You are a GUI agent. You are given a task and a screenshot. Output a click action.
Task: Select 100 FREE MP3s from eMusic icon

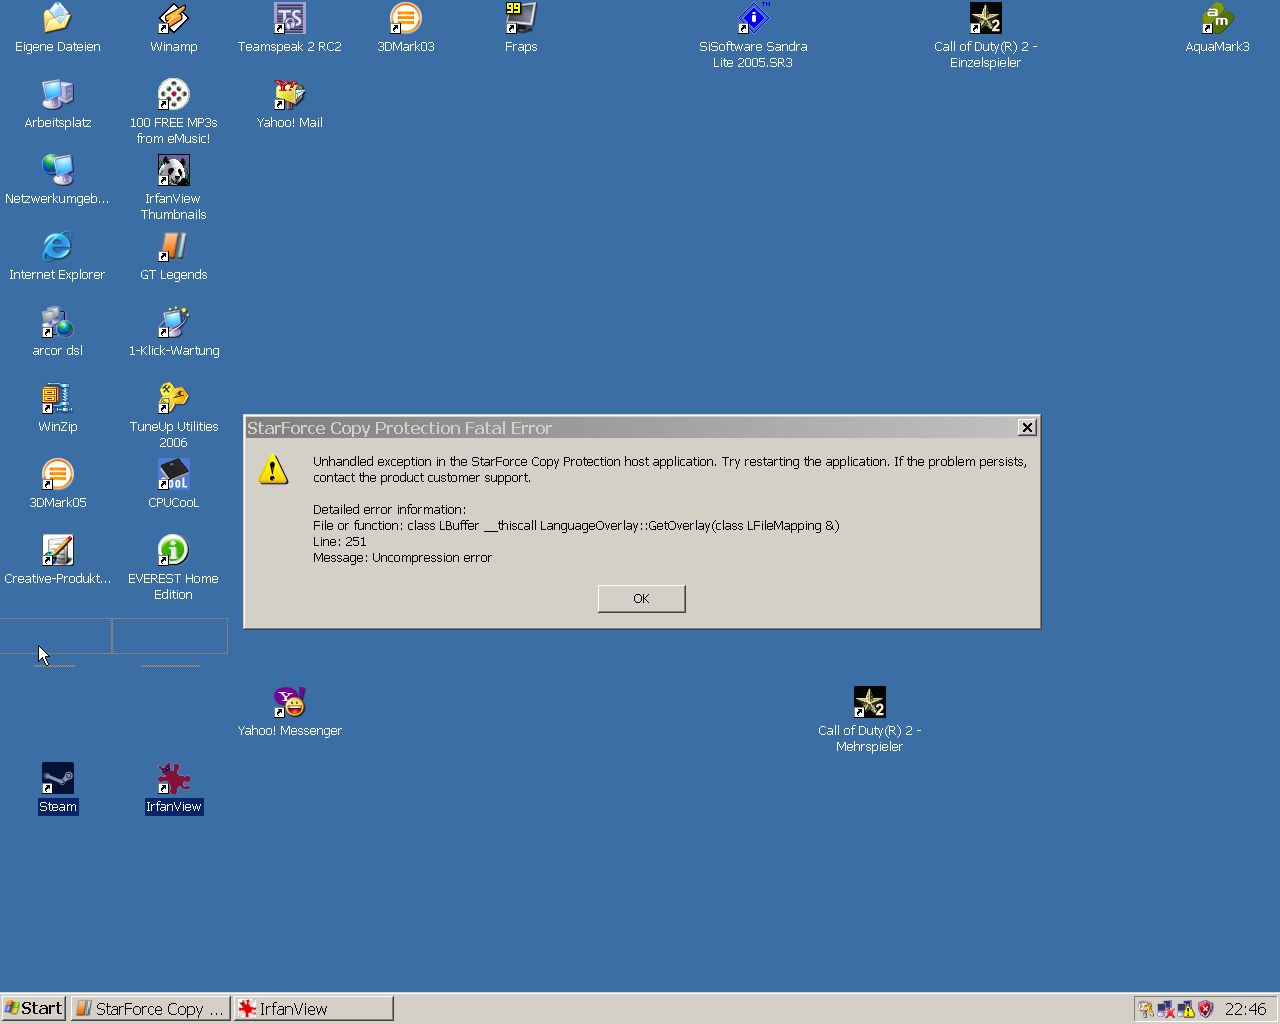pos(173,112)
